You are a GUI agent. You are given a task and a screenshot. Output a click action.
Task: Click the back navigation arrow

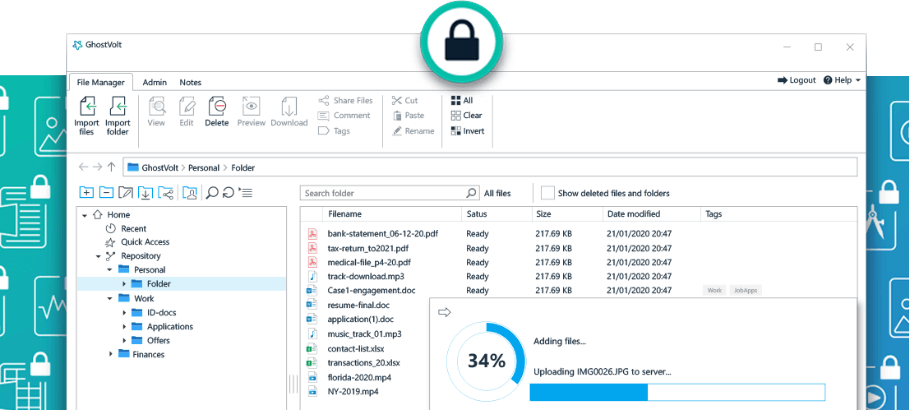(x=83, y=167)
